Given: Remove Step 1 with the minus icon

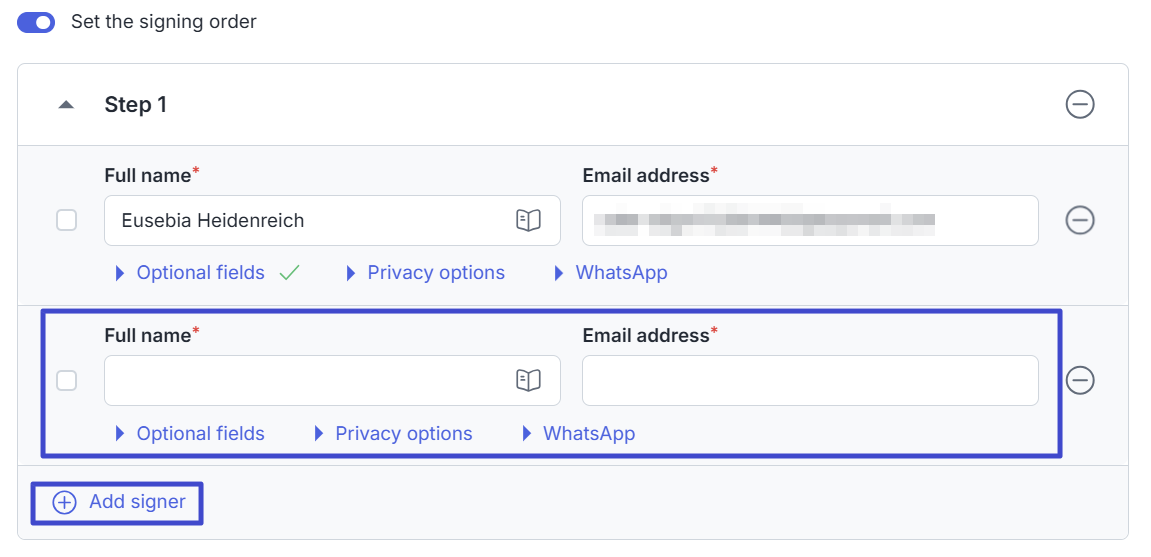Looking at the screenshot, I should [1079, 104].
